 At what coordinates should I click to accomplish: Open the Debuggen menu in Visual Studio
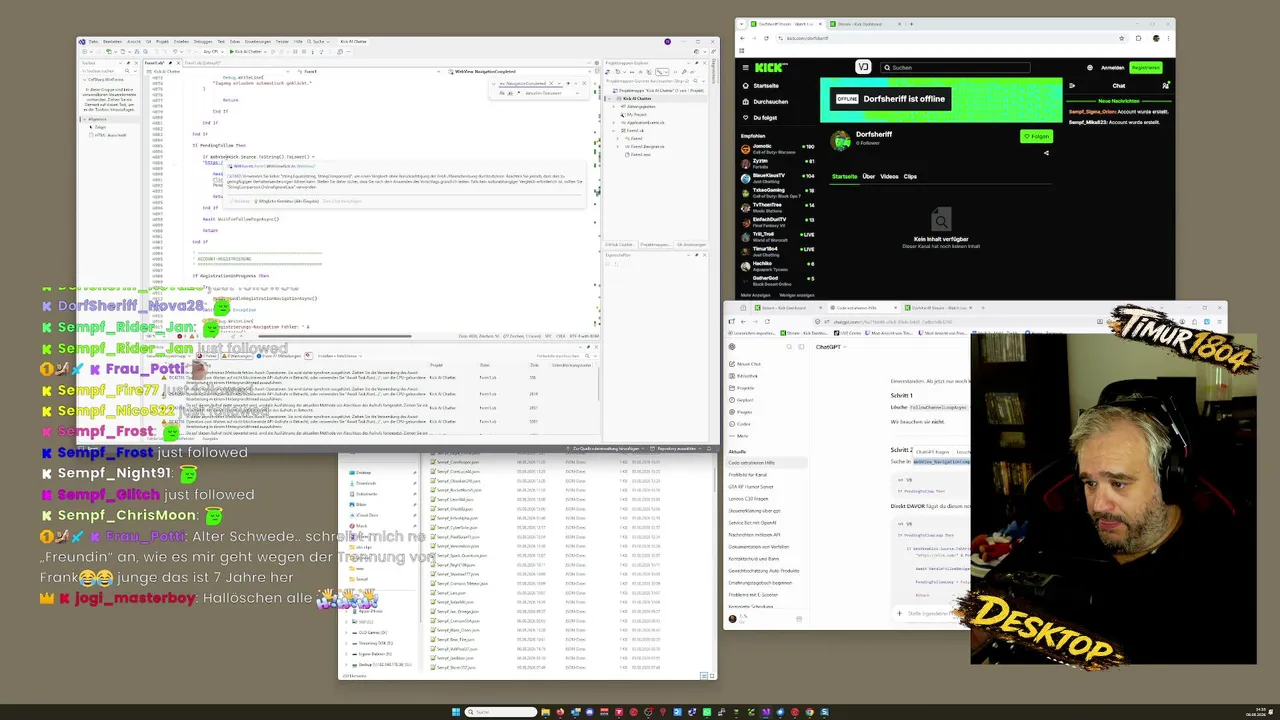click(203, 41)
